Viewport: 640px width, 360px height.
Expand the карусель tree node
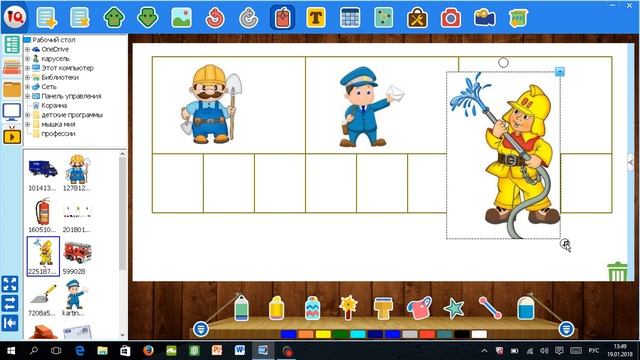pos(27,58)
